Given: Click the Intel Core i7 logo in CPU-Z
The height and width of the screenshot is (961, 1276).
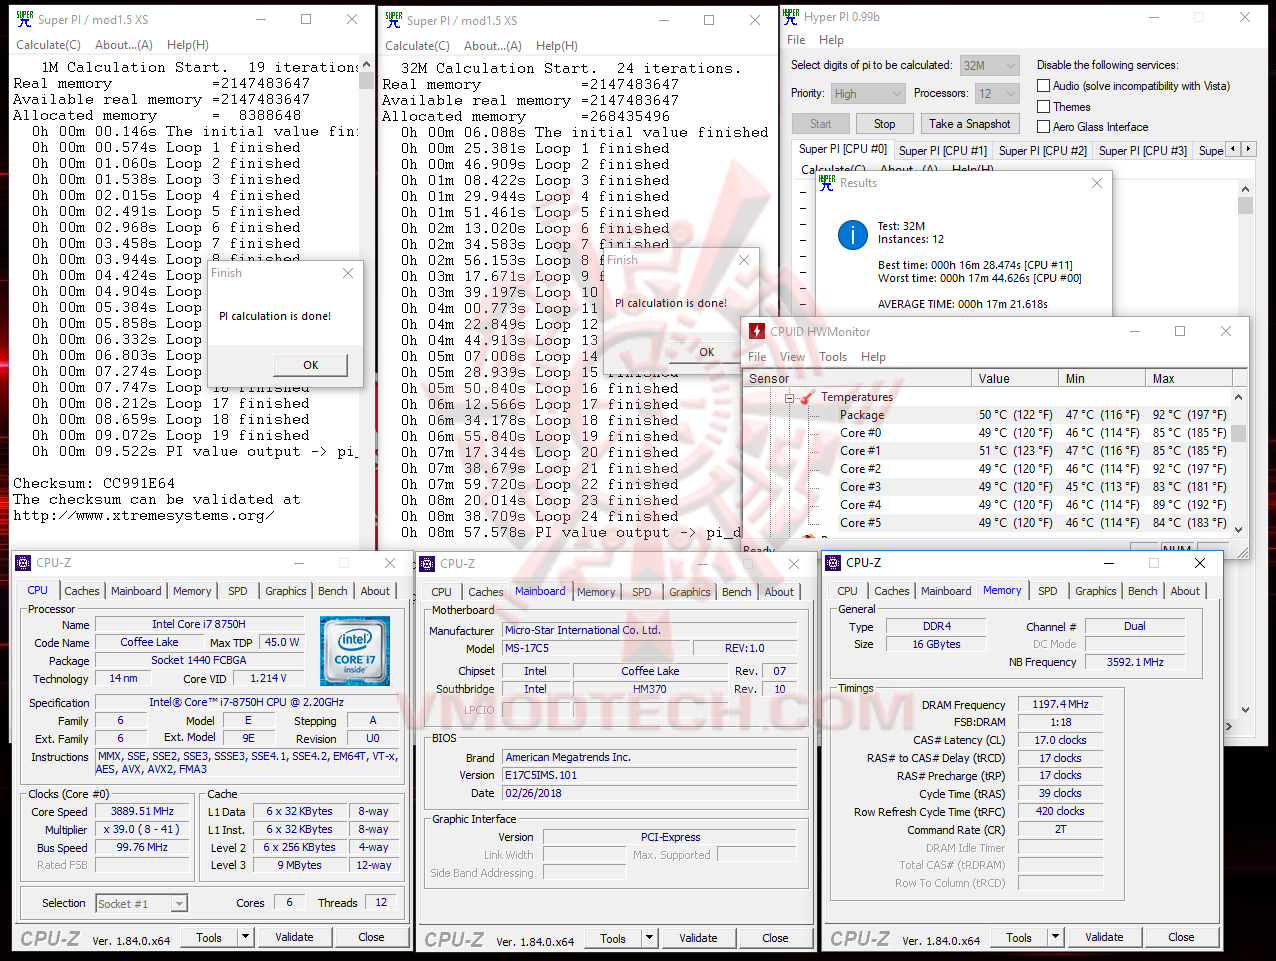Looking at the screenshot, I should 355,651.
